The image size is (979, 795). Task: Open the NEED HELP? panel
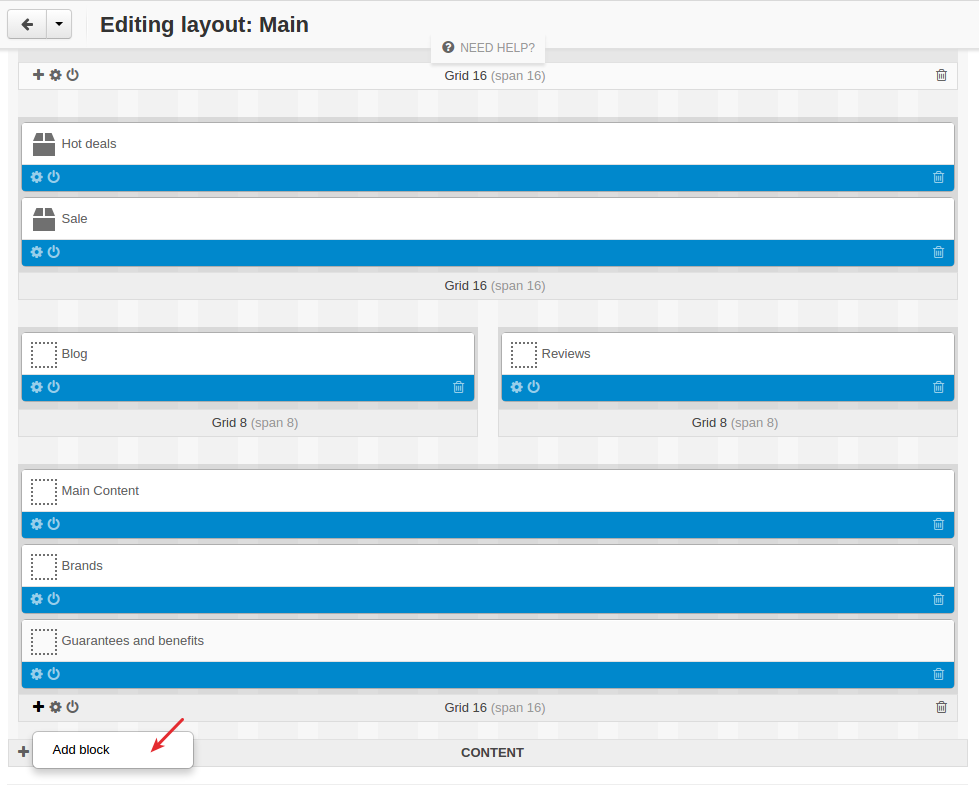(x=488, y=47)
